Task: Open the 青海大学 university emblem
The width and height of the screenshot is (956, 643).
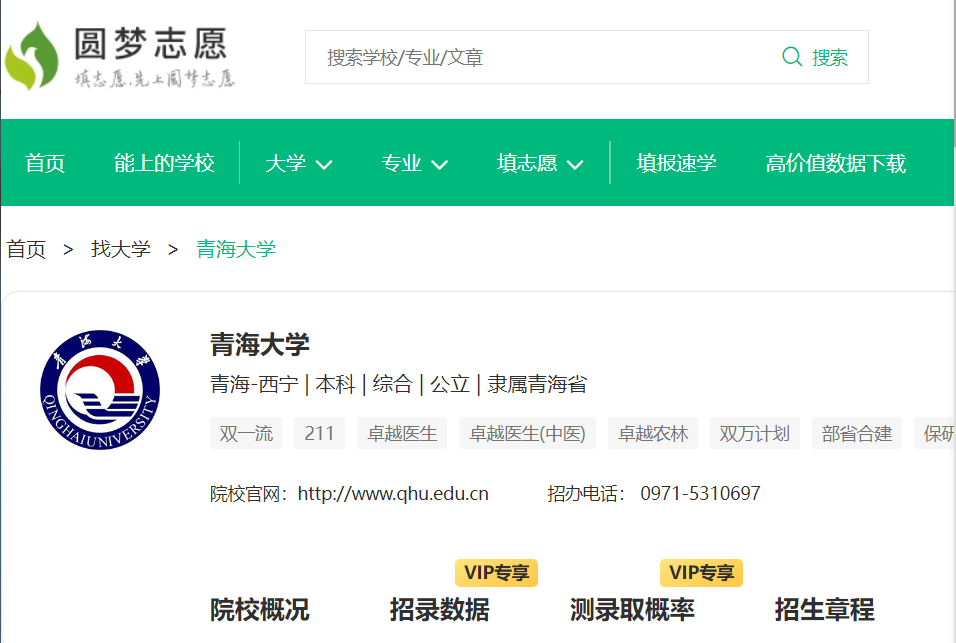Action: [x=100, y=390]
